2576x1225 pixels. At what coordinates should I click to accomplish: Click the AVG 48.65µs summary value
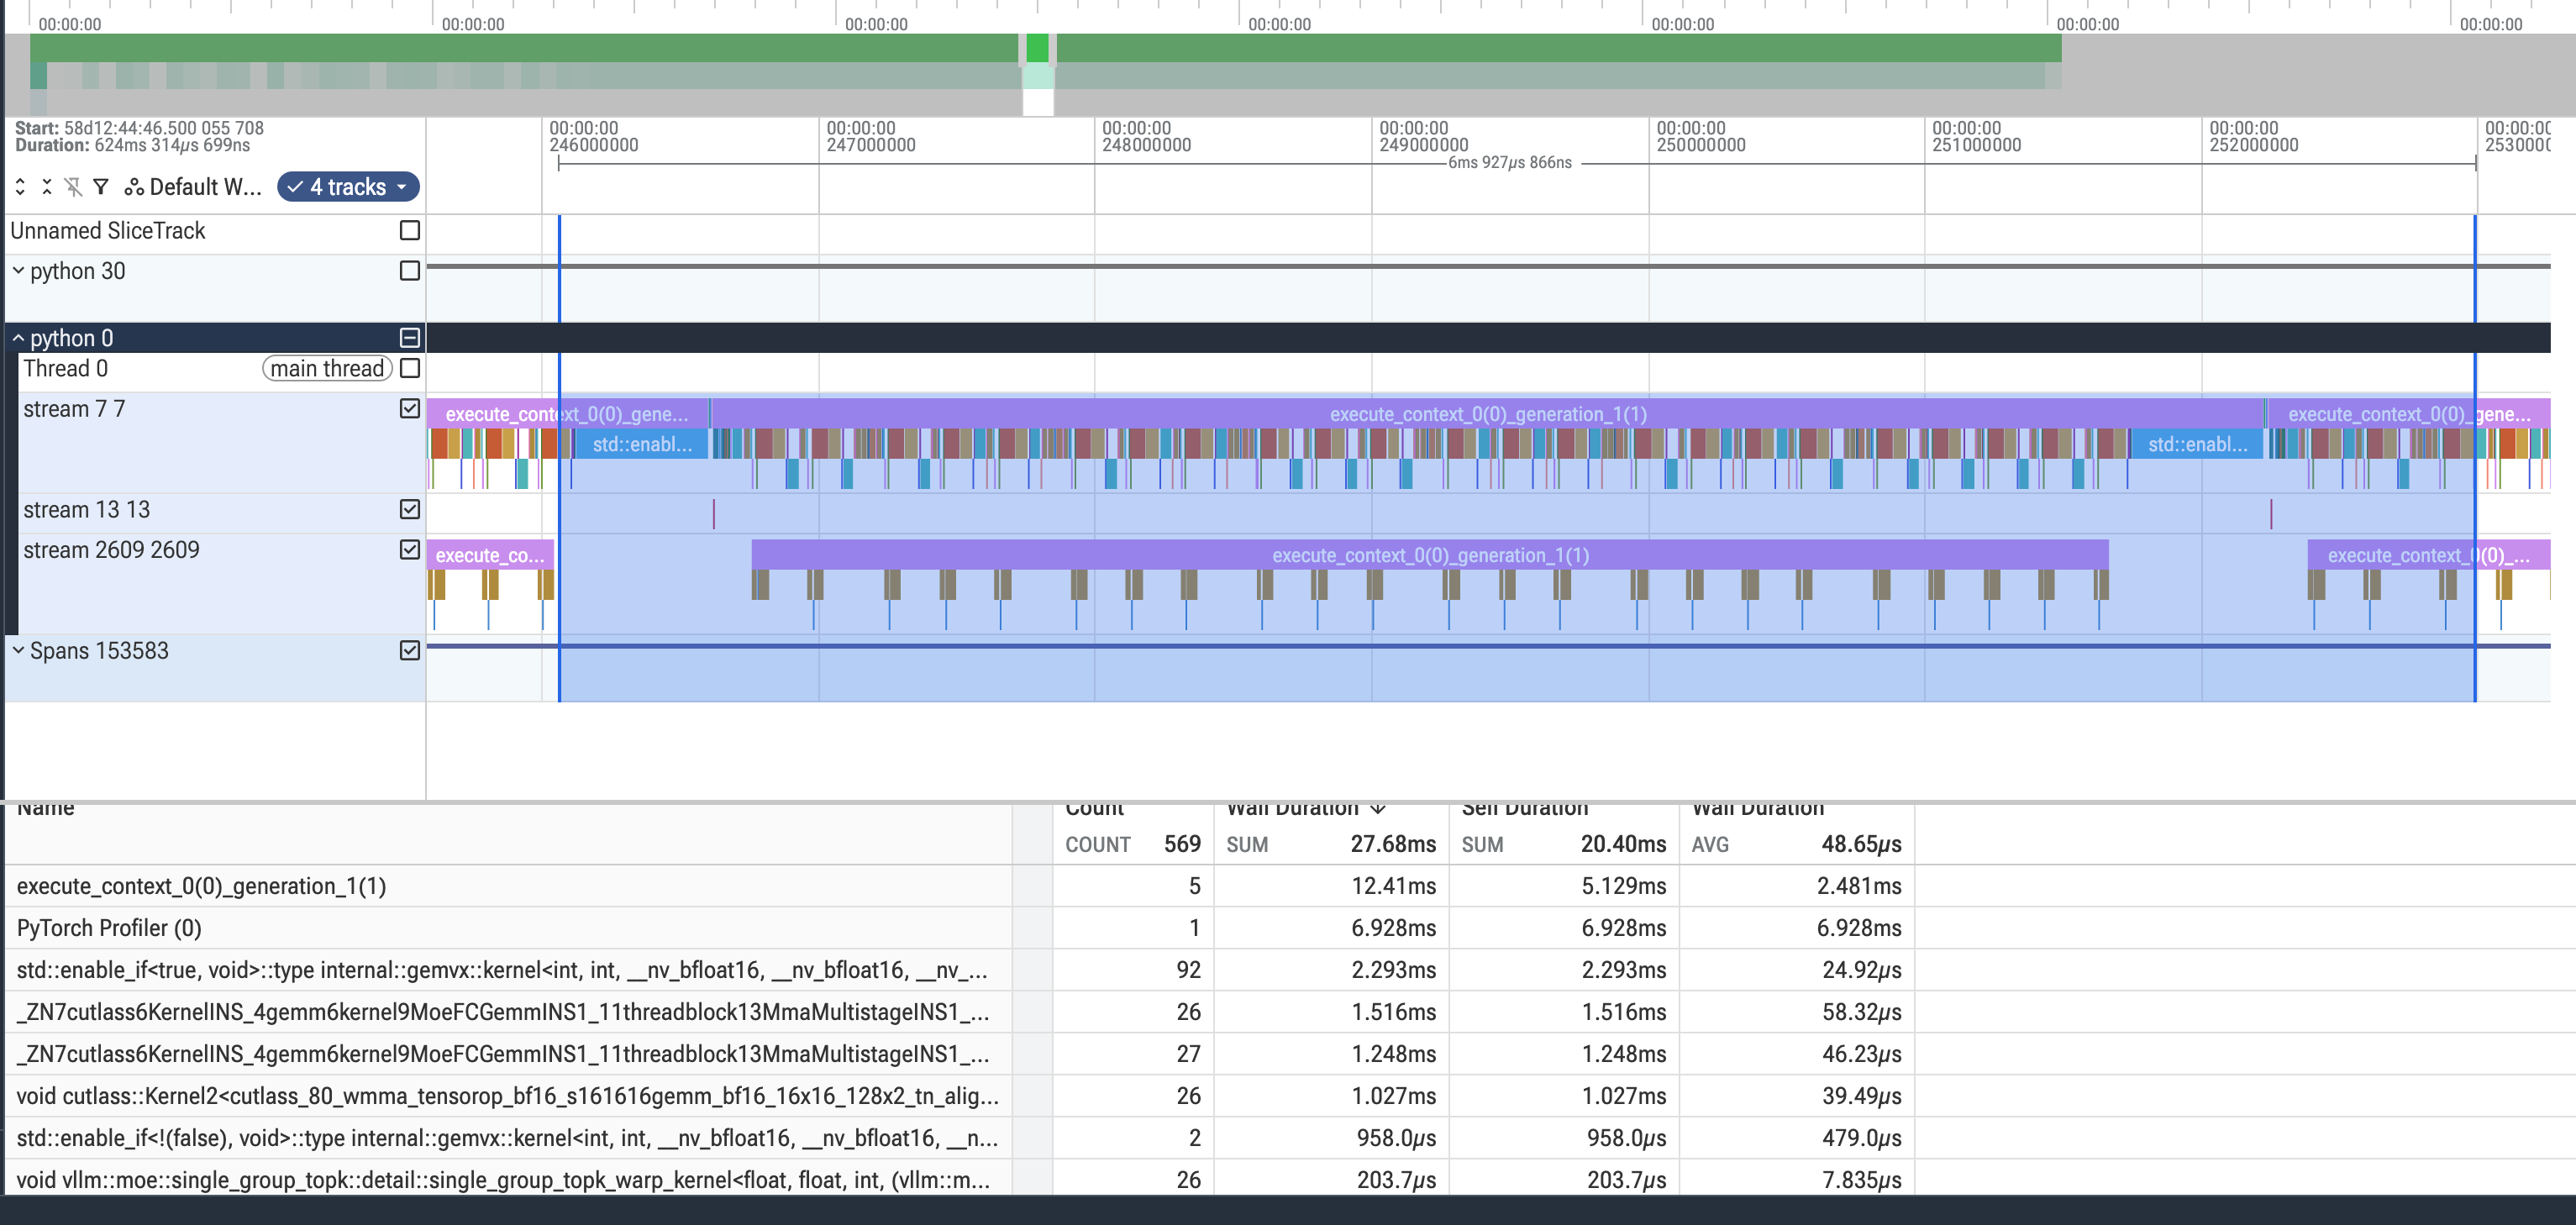point(1861,844)
